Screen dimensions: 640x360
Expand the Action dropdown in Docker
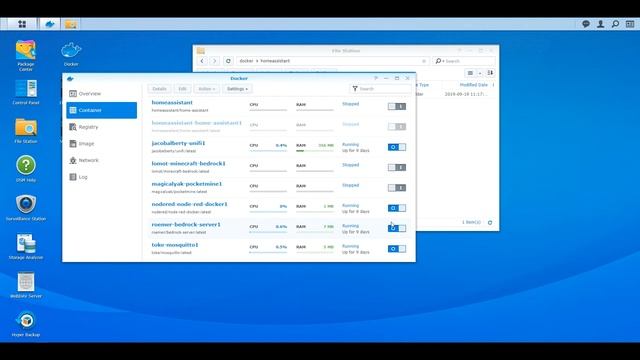pos(207,89)
